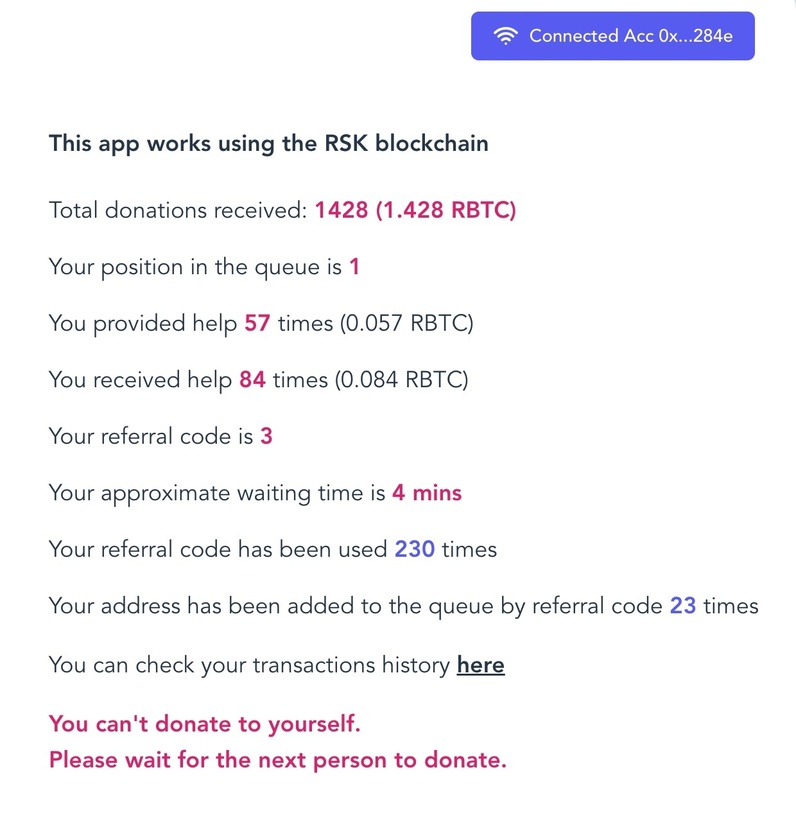Screen dimensions: 796x840
Task: Click the total donations value 1428 (1.428 RBTC)
Action: point(415,210)
